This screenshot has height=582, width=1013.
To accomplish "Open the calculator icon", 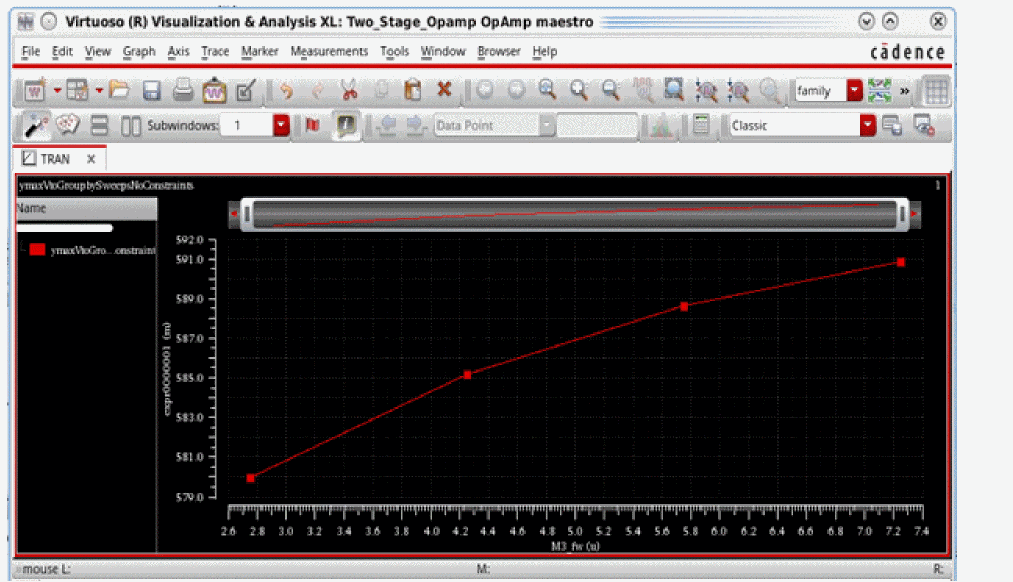I will tap(701, 125).
